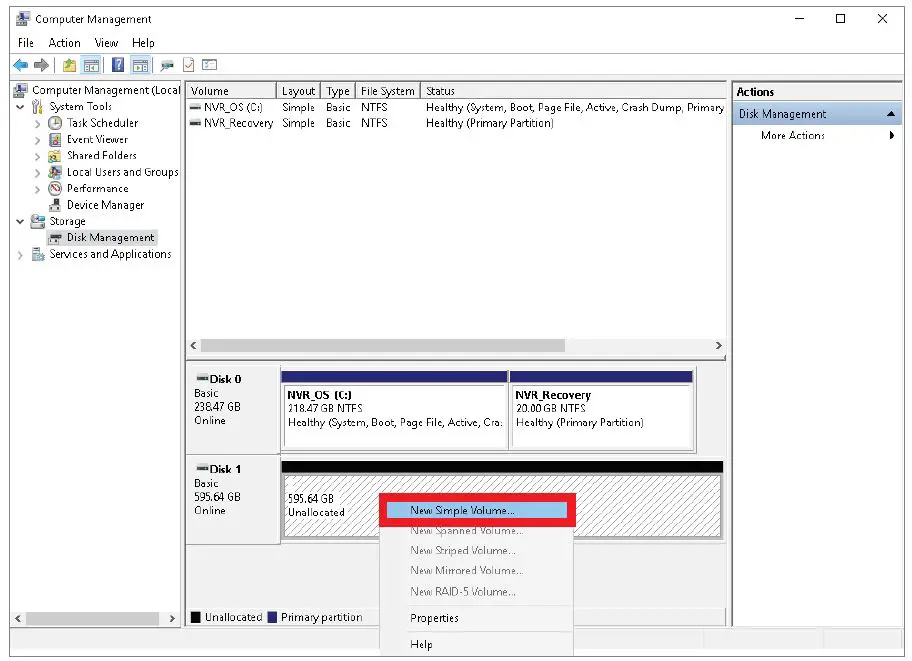
Task: Collapse the Storage tree node
Action: tap(20, 221)
